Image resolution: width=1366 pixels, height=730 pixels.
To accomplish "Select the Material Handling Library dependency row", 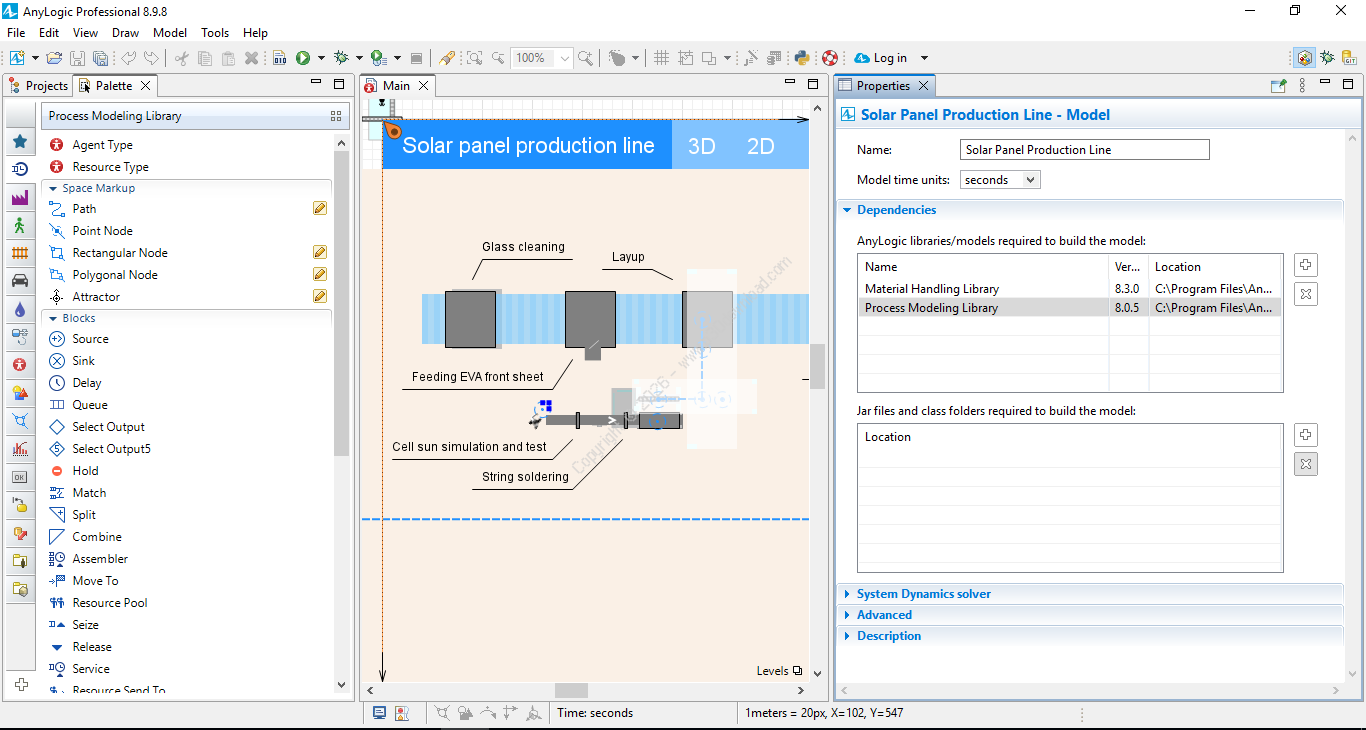I will (1069, 289).
